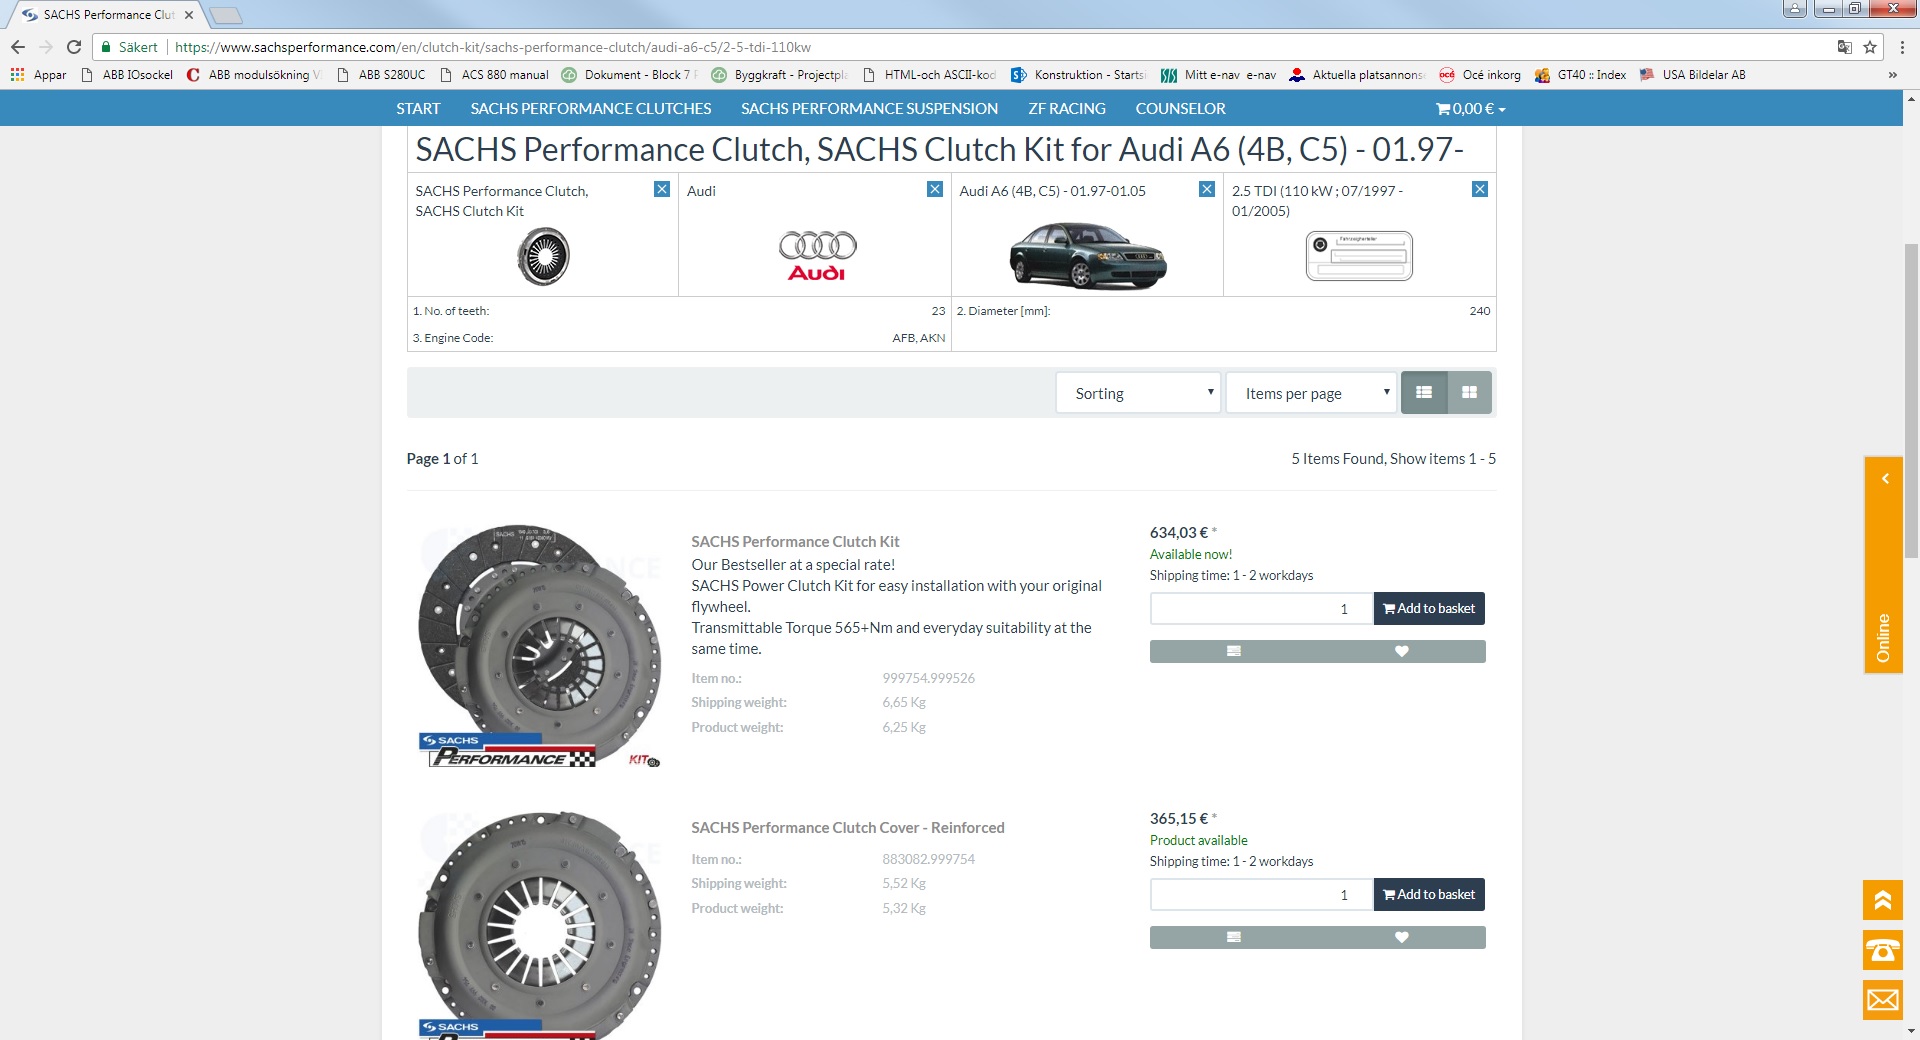Open the Konstruktion - Starts bookmark
The image size is (1920, 1040).
1079,75
